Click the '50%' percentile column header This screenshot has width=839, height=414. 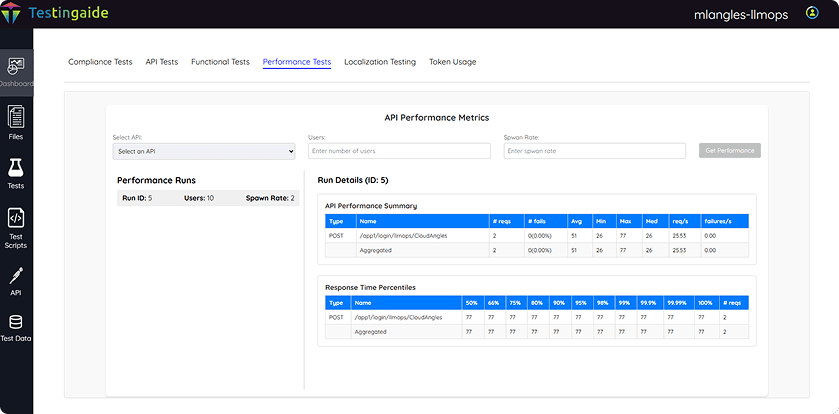point(471,303)
